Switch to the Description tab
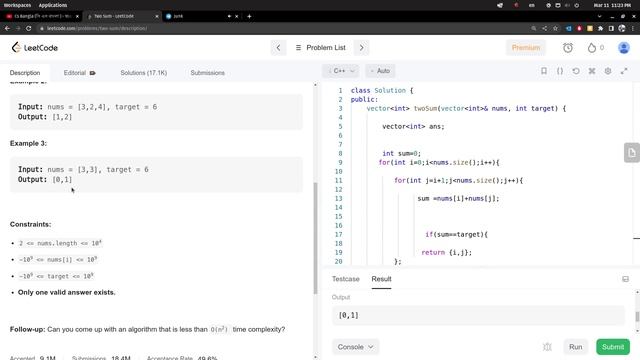The image size is (640, 360). (25, 73)
